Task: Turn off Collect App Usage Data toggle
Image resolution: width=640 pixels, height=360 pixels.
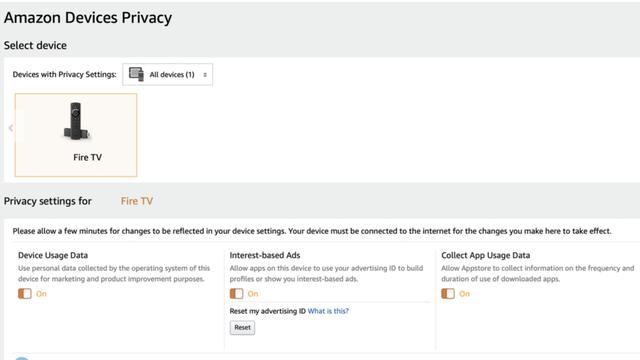Action: click(448, 293)
